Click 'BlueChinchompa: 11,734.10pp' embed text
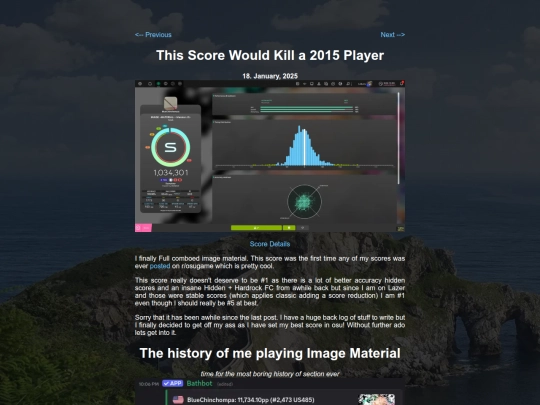 coord(251,400)
